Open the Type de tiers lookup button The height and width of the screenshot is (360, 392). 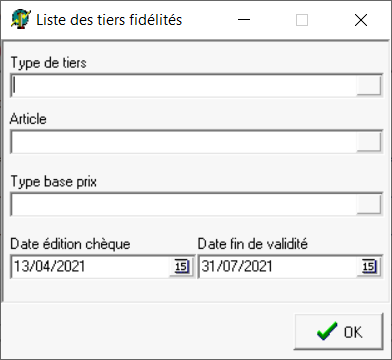point(369,86)
